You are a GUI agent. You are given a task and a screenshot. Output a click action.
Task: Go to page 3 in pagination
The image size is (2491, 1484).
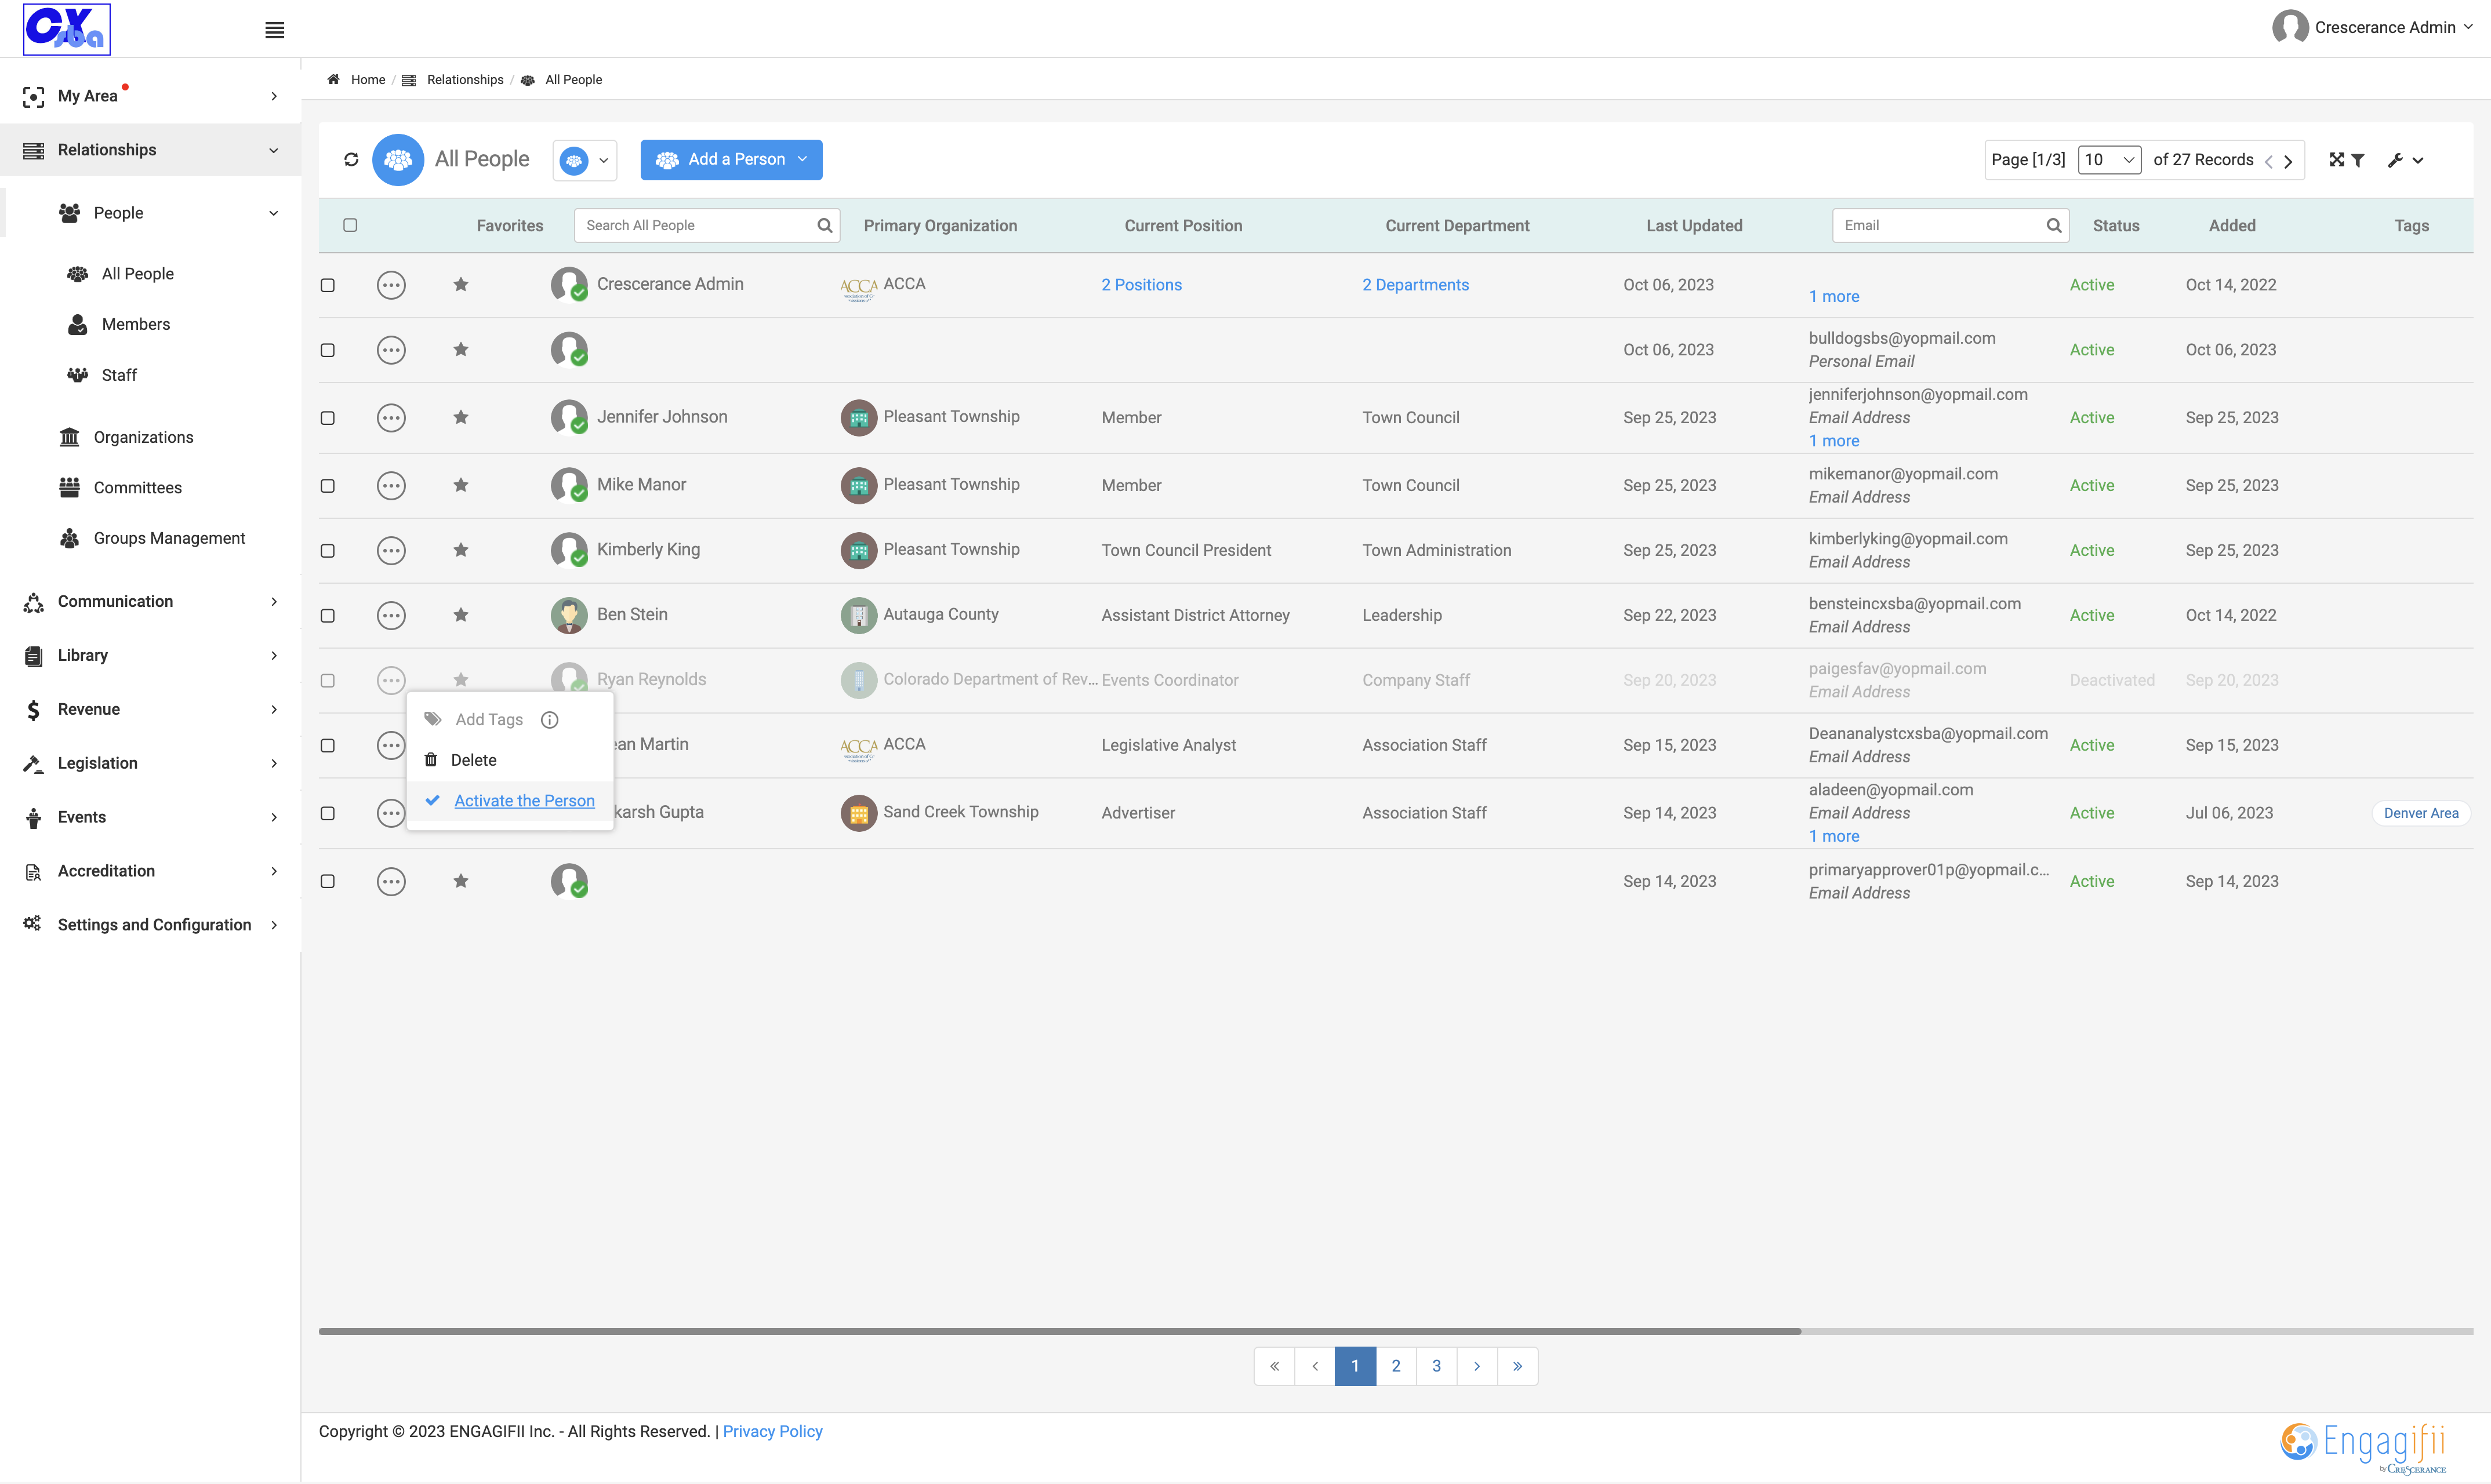click(x=1436, y=1366)
